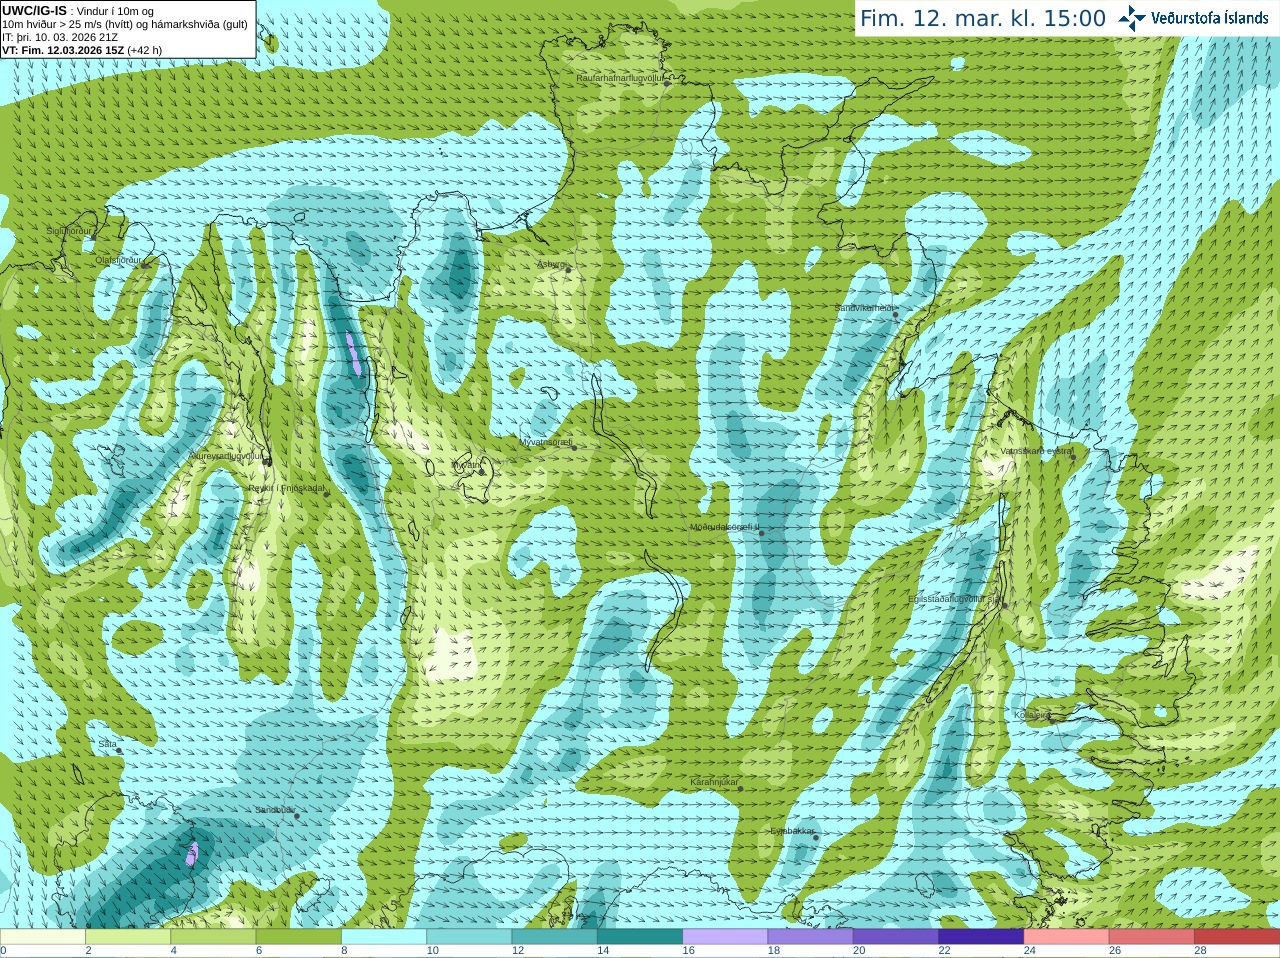Click the '10m hviður > 25 m/s' legend line
The width and height of the screenshot is (1280, 958).
pyautogui.click(x=125, y=24)
